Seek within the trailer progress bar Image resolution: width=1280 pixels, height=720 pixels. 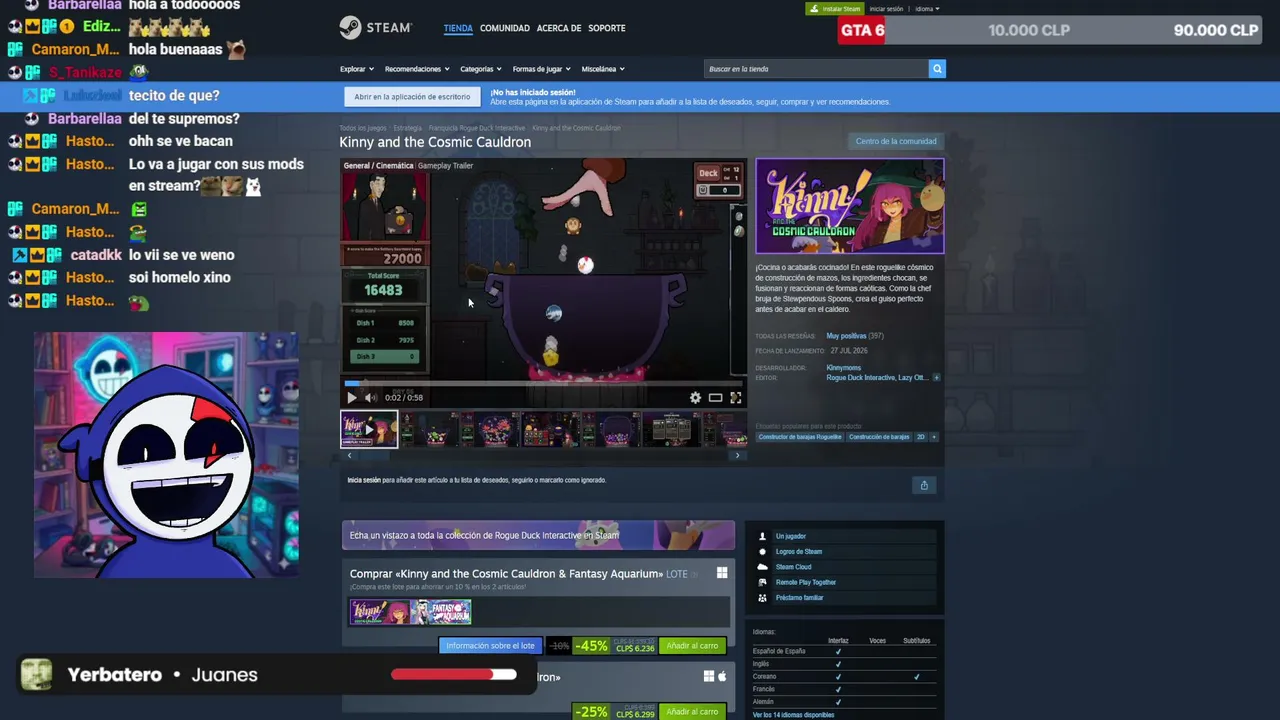click(x=543, y=383)
